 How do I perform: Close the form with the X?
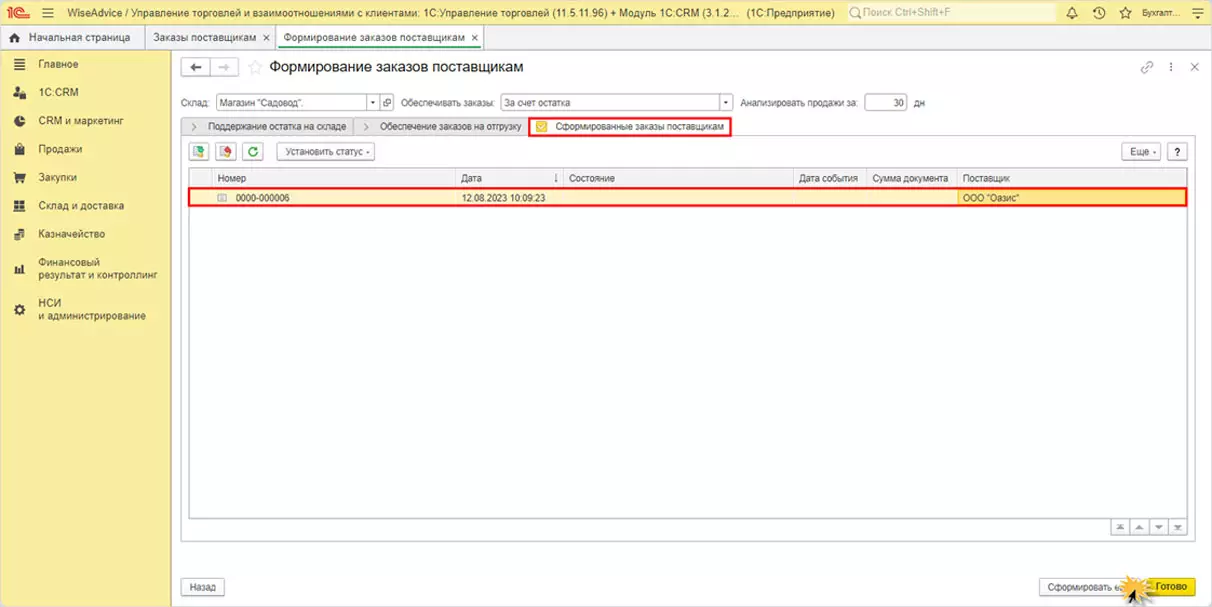[1194, 67]
